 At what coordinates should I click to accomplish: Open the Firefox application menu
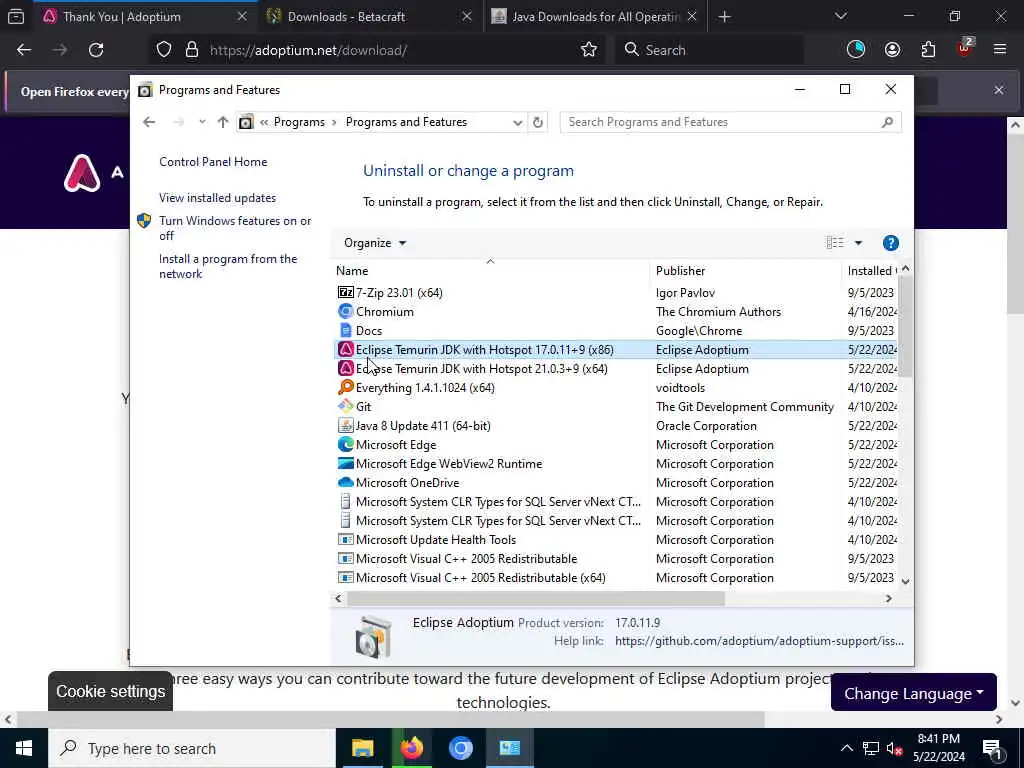(999, 50)
